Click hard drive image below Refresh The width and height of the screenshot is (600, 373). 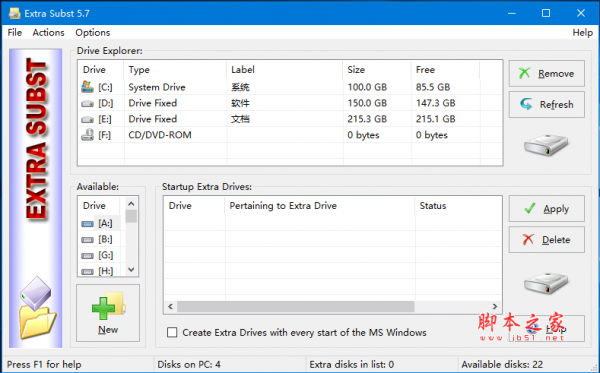546,145
